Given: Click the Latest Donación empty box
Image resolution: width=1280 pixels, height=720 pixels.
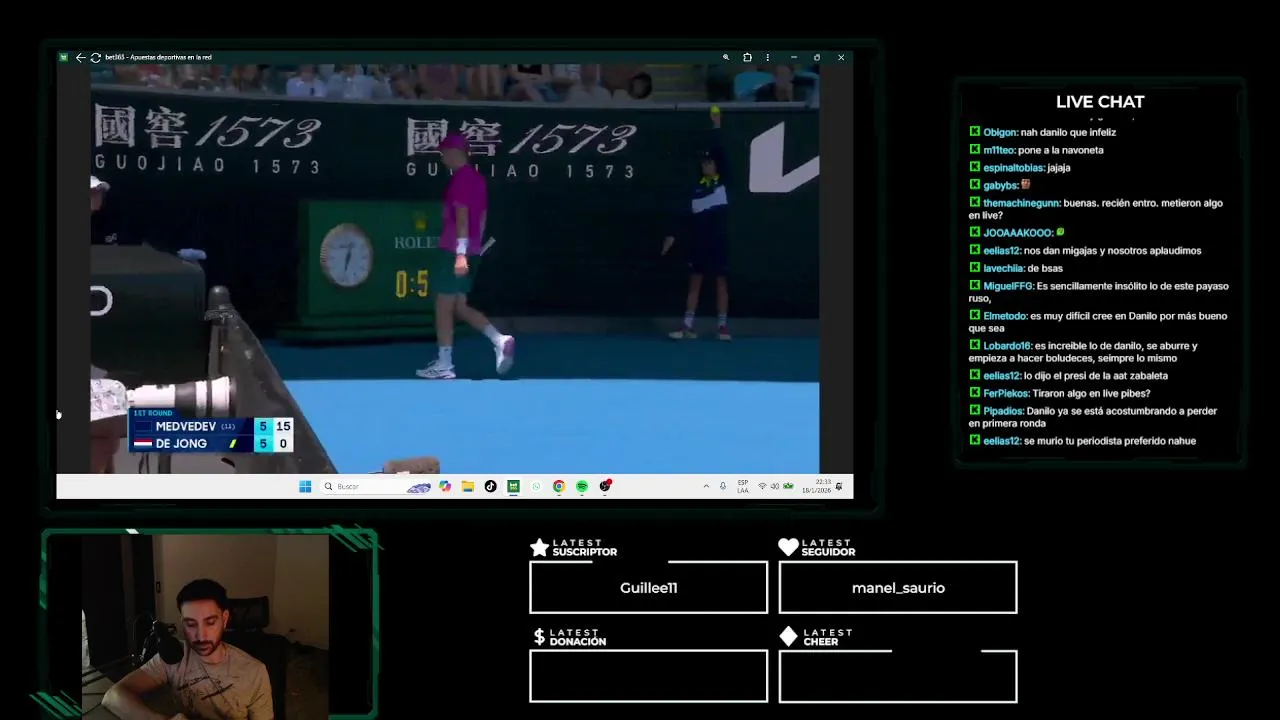Looking at the screenshot, I should 648,676.
